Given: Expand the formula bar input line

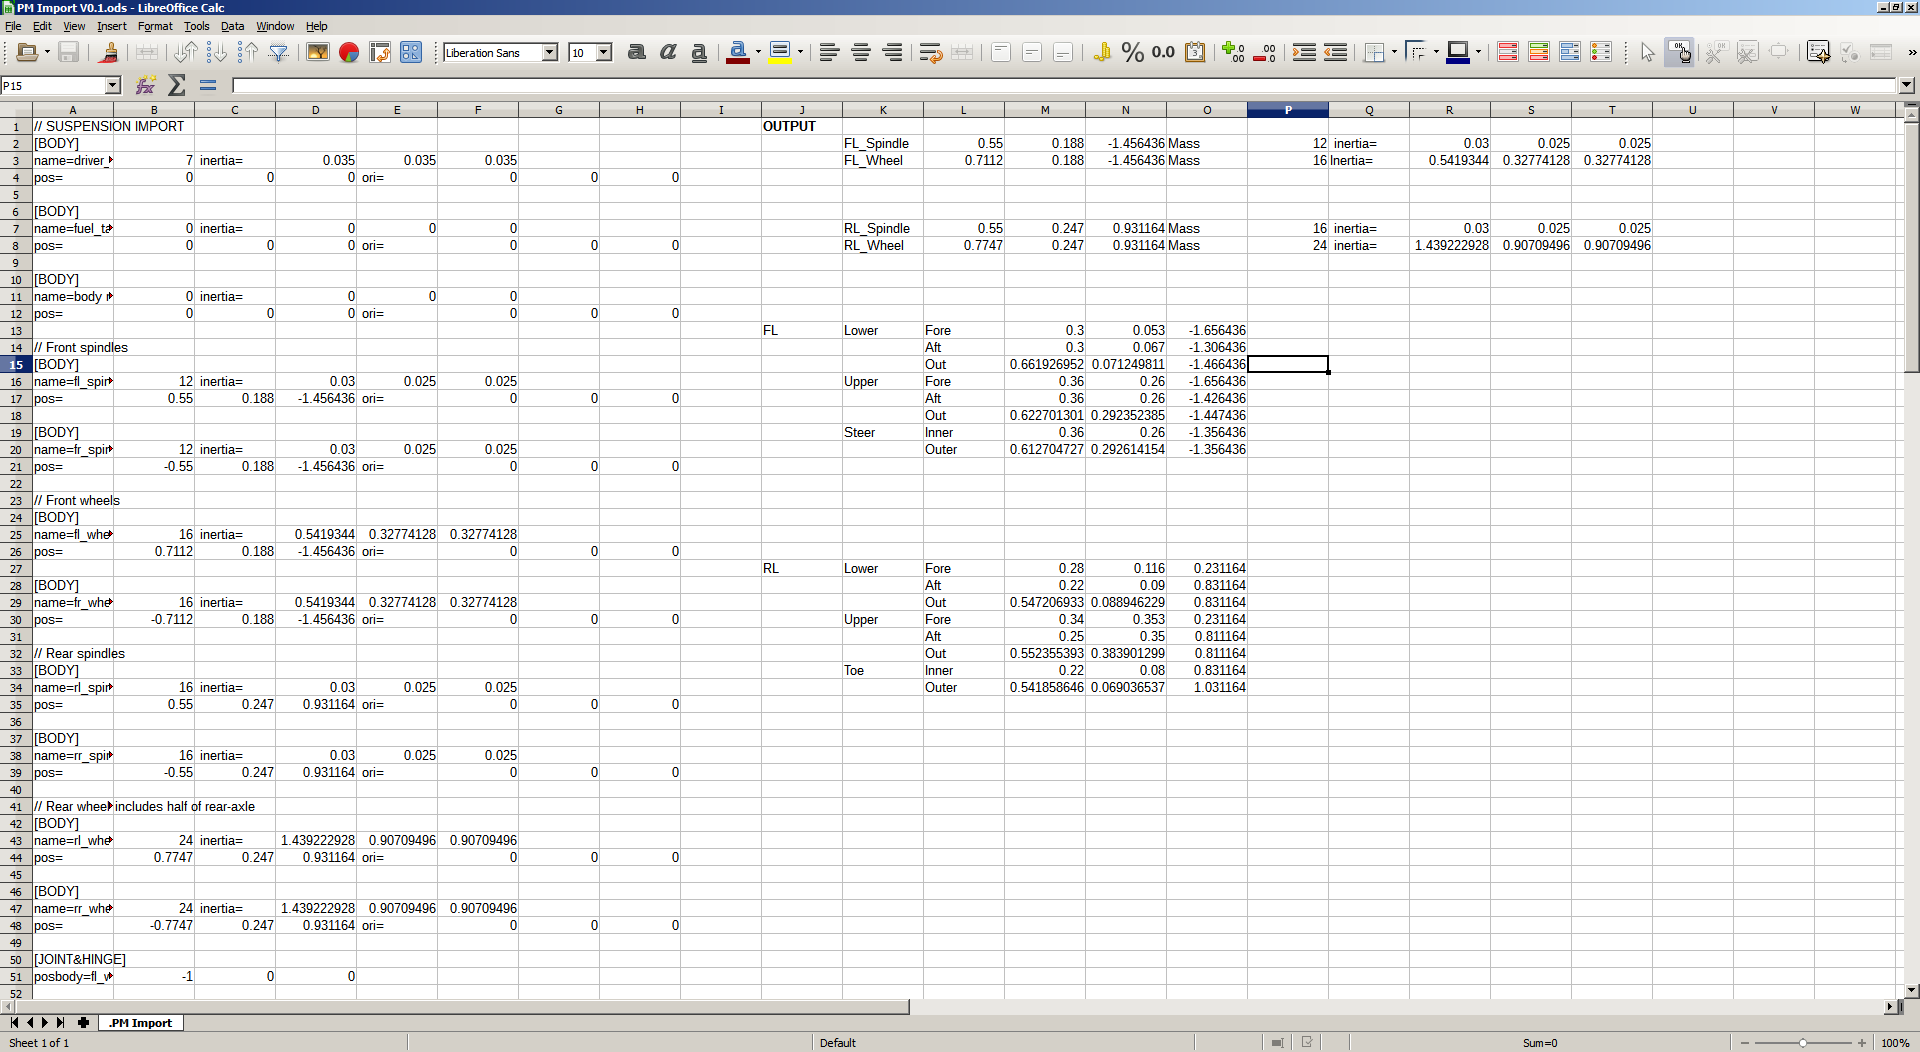Looking at the screenshot, I should [x=1906, y=86].
